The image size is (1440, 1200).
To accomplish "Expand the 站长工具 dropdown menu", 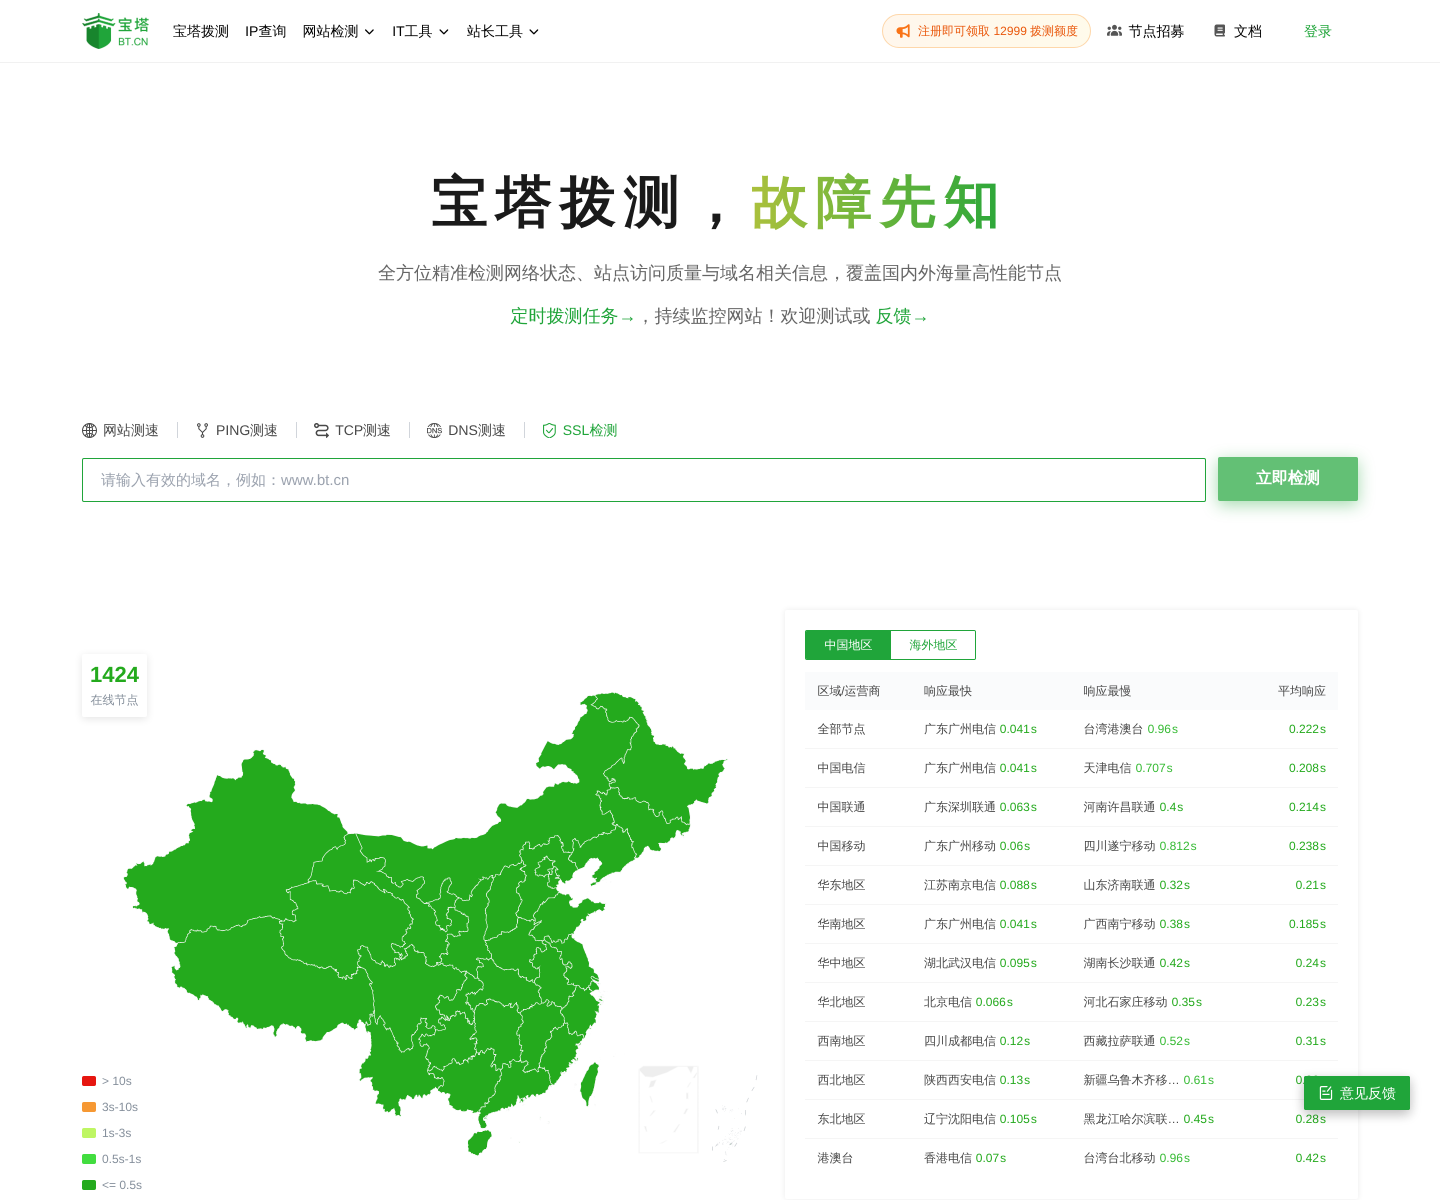I will tap(503, 31).
